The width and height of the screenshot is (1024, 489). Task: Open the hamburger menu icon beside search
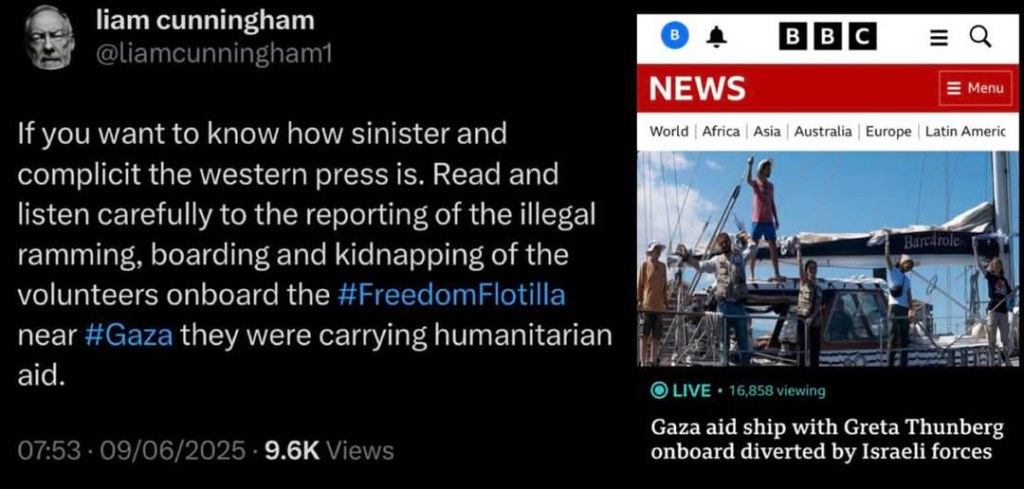point(938,38)
